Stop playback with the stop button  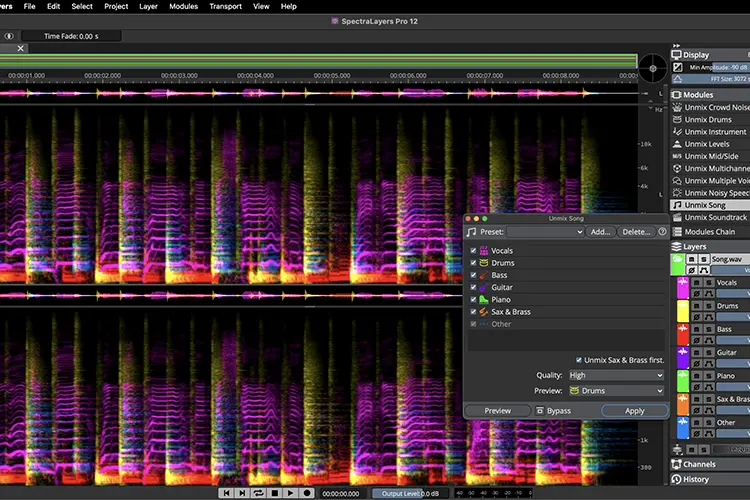click(x=275, y=493)
